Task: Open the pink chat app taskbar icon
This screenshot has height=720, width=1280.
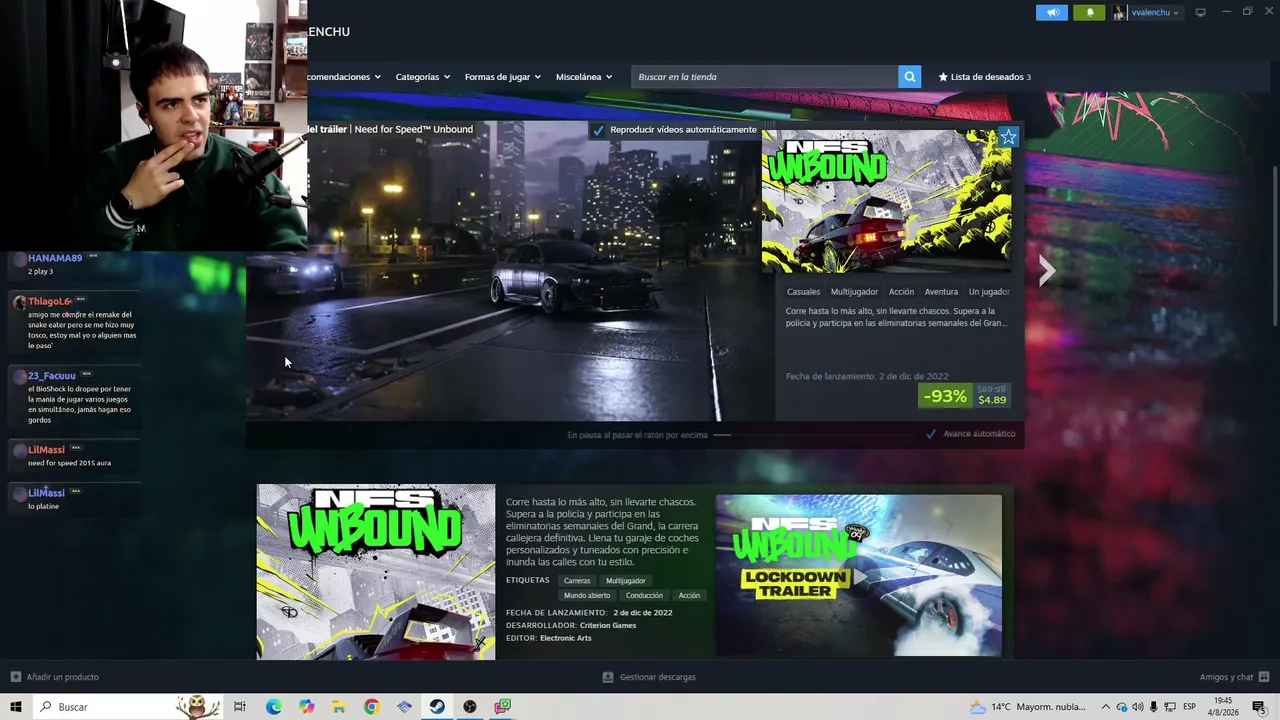Action: (x=503, y=707)
